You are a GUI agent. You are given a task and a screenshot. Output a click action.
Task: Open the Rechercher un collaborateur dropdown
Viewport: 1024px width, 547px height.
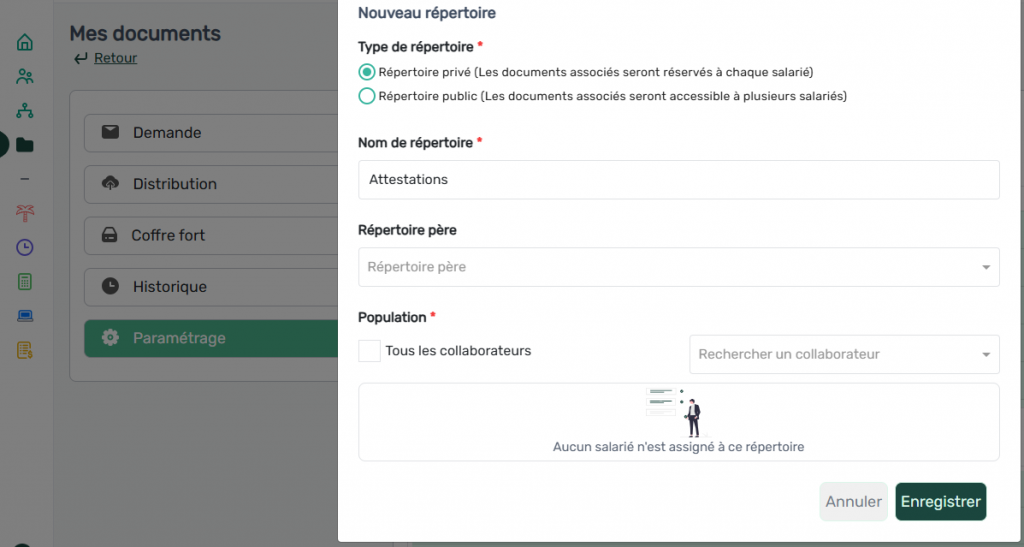tap(844, 354)
